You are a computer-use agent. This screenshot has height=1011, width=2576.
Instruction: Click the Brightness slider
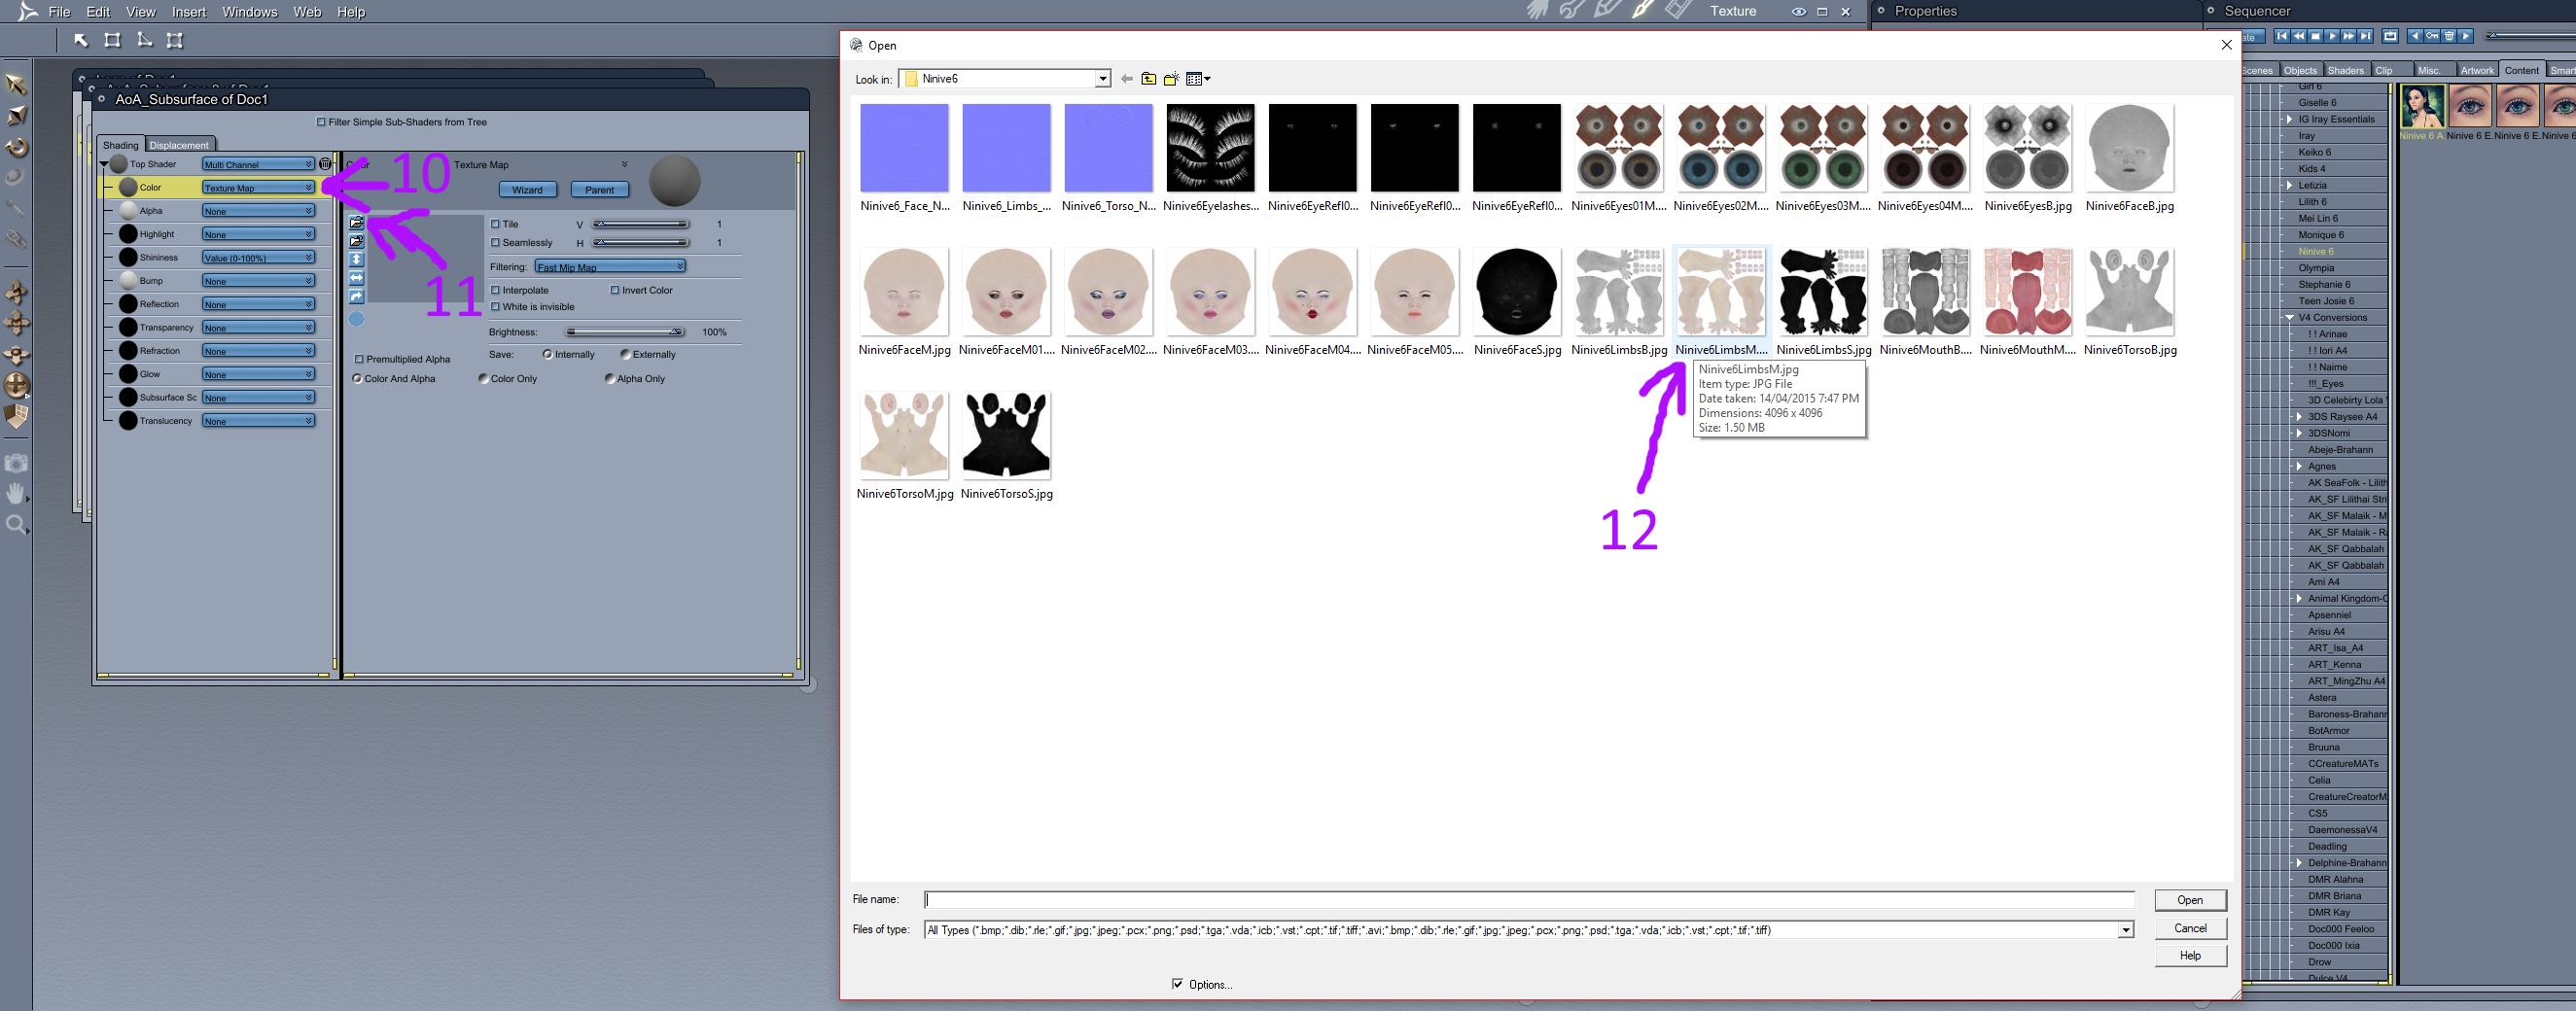[x=625, y=332]
